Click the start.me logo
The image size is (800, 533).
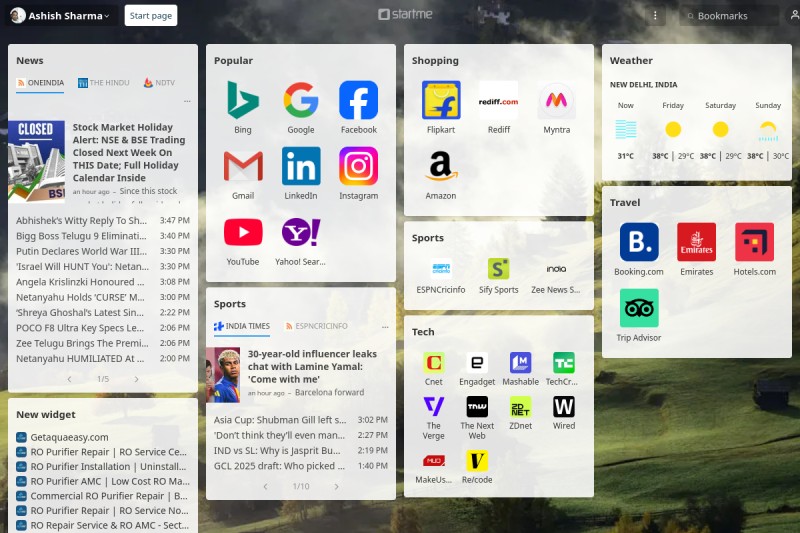pos(405,14)
